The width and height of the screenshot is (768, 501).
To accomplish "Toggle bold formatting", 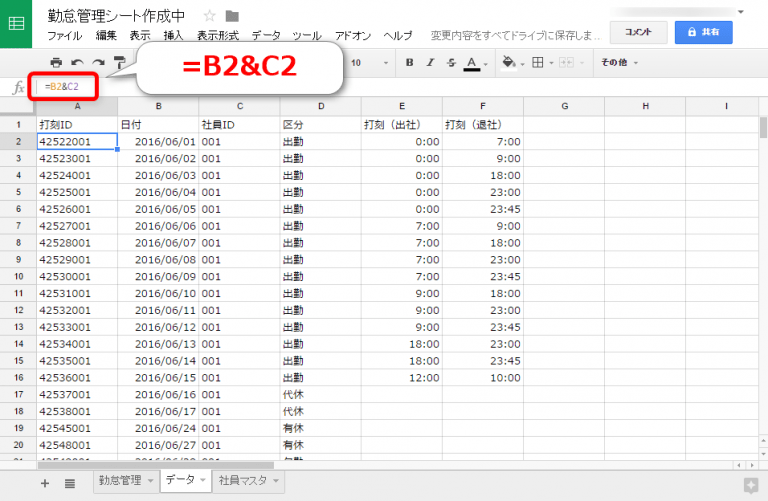I will coord(409,62).
